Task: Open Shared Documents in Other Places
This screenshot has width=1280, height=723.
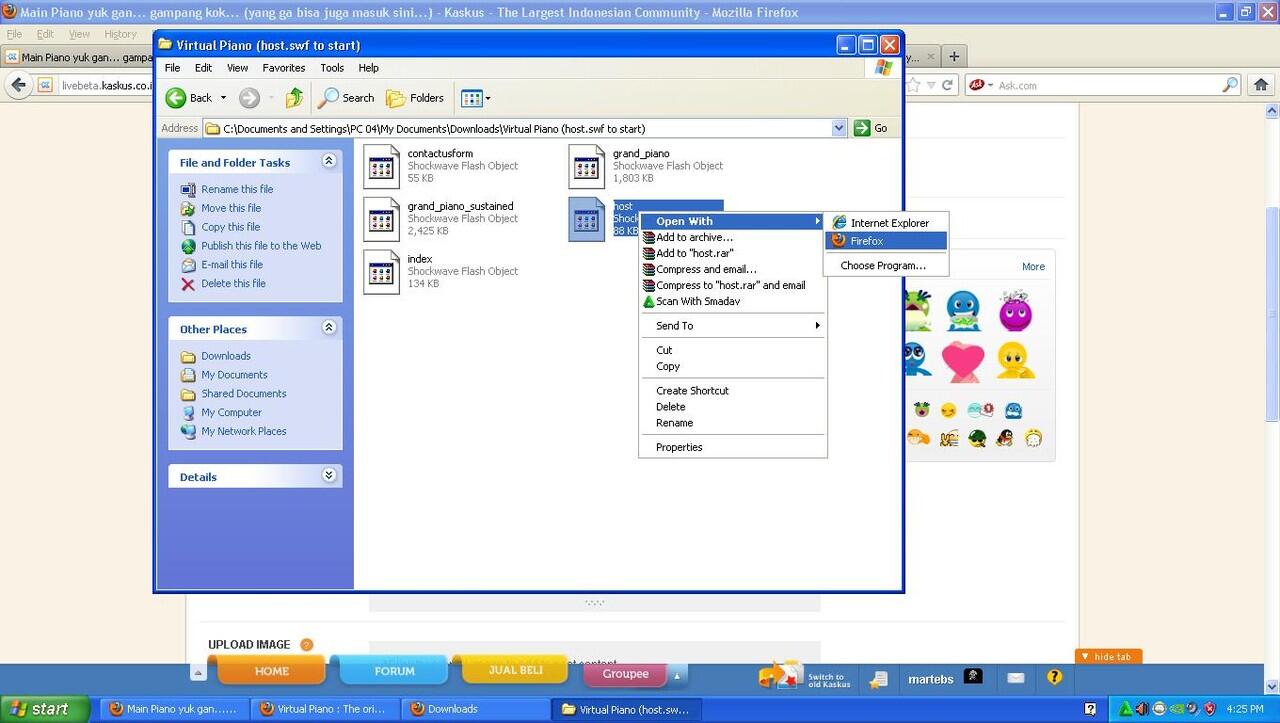Action: click(x=244, y=394)
